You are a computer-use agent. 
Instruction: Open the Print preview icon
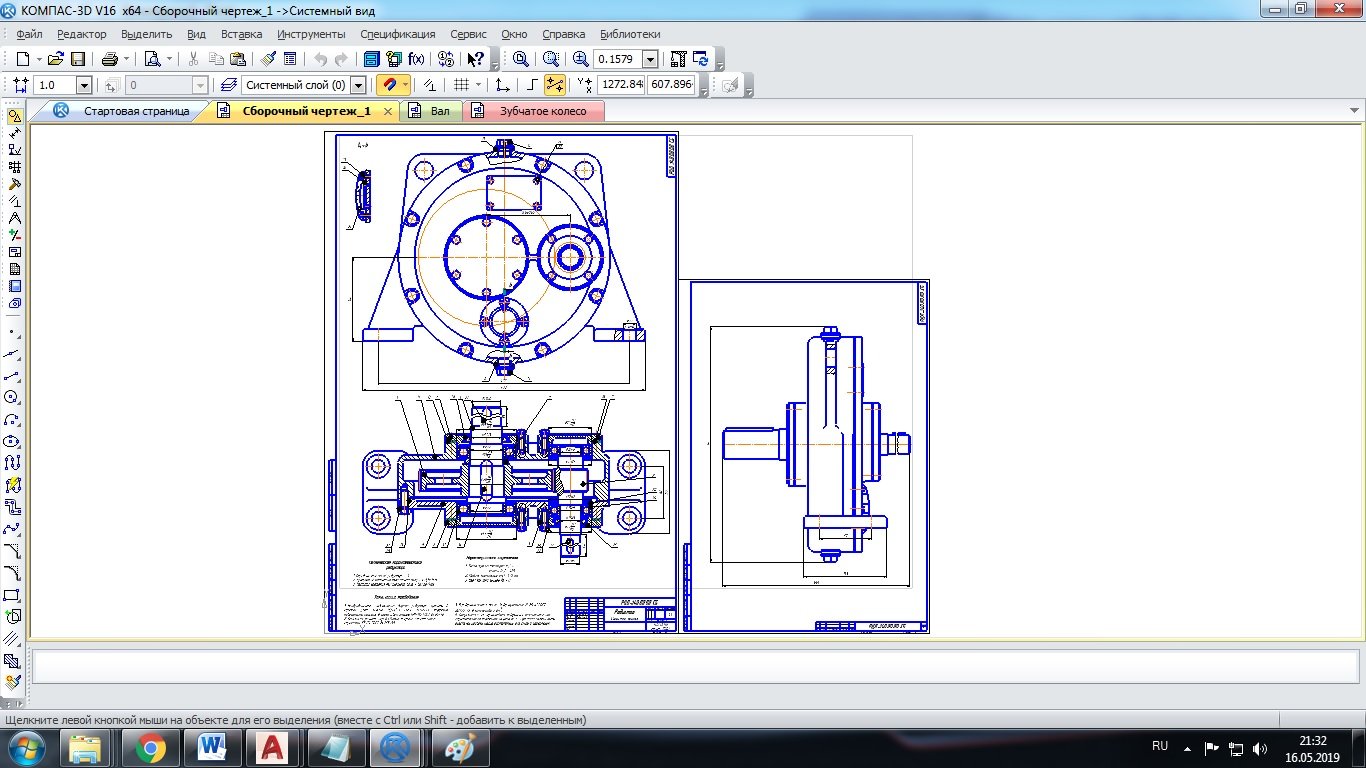tap(152, 59)
